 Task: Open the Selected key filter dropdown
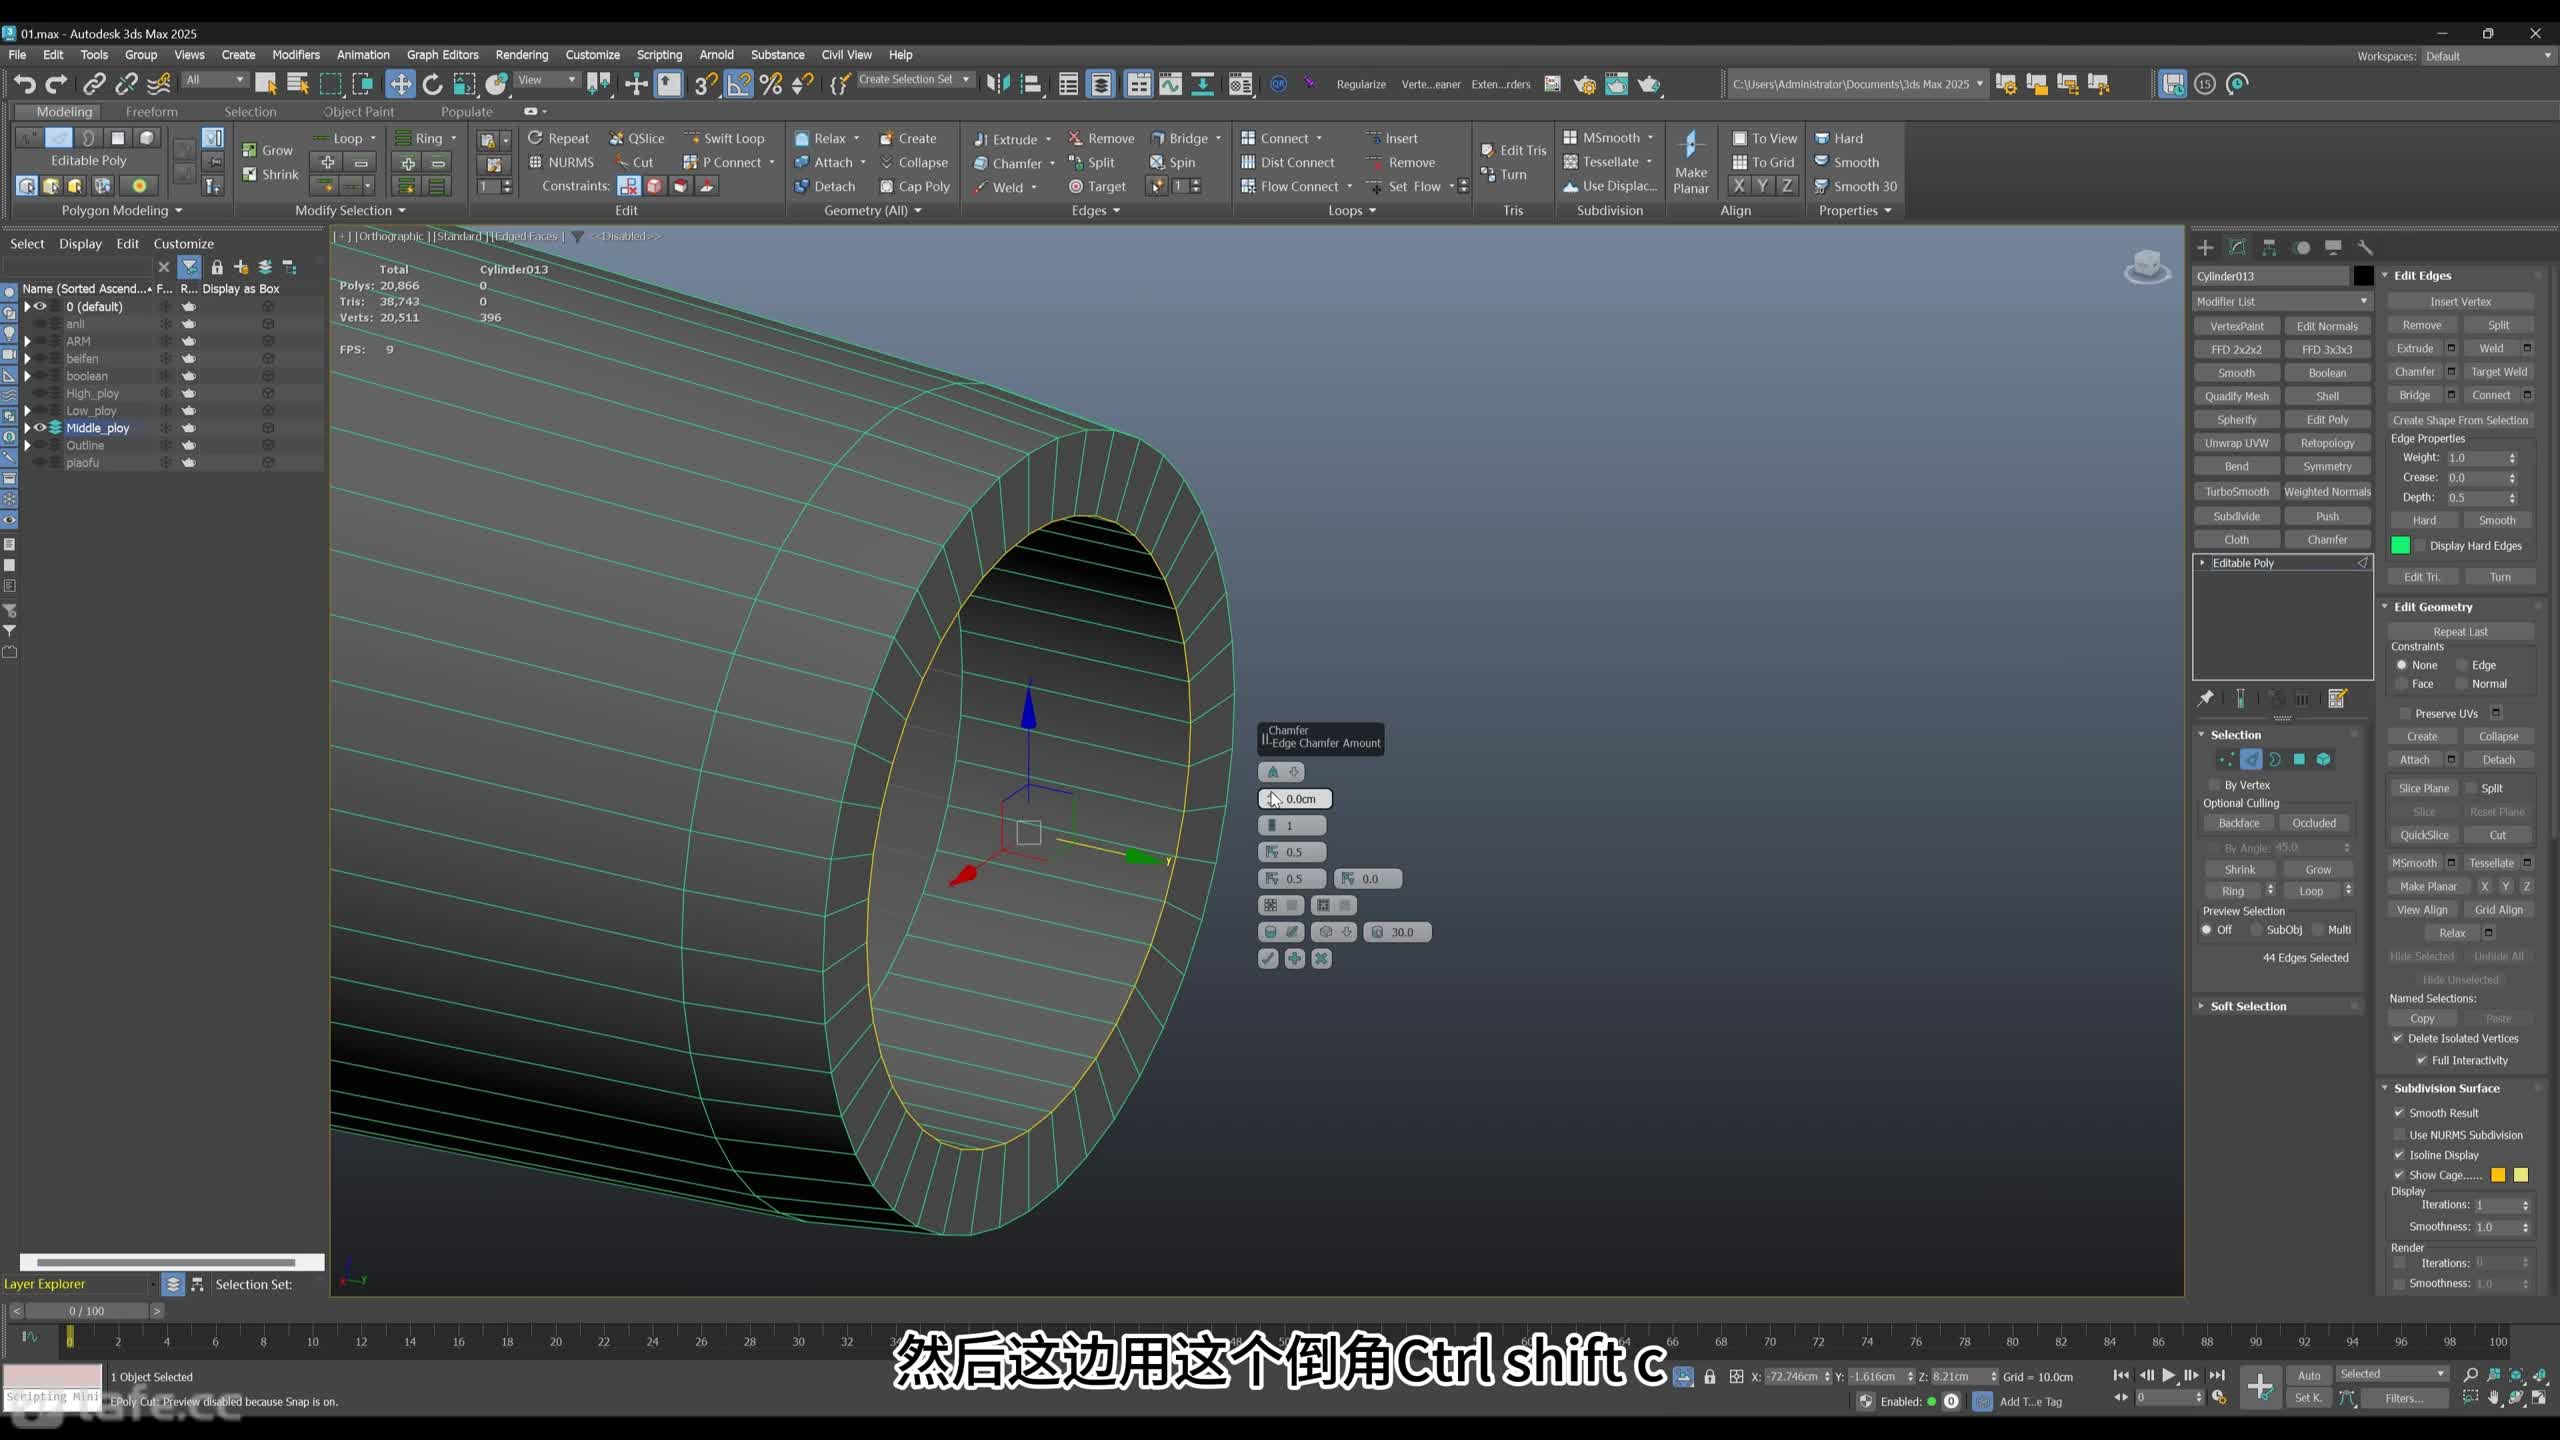[2392, 1374]
